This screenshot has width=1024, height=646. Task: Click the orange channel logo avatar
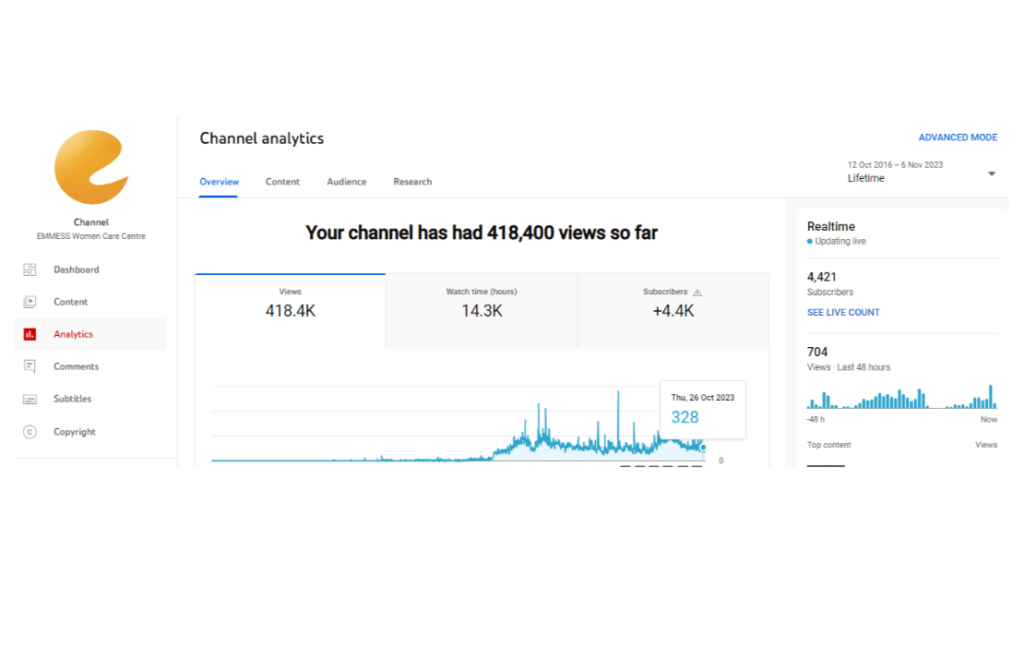click(x=91, y=167)
